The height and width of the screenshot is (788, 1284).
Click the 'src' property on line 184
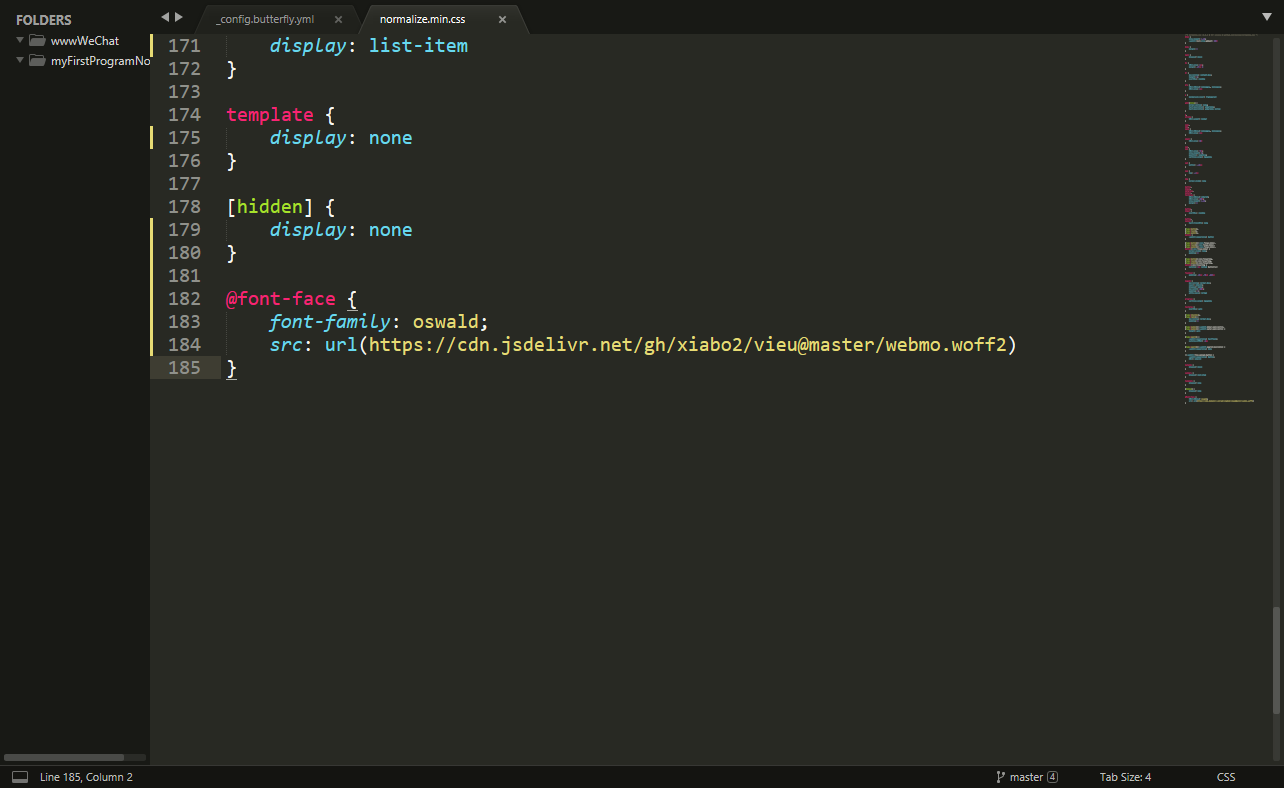[x=285, y=345]
